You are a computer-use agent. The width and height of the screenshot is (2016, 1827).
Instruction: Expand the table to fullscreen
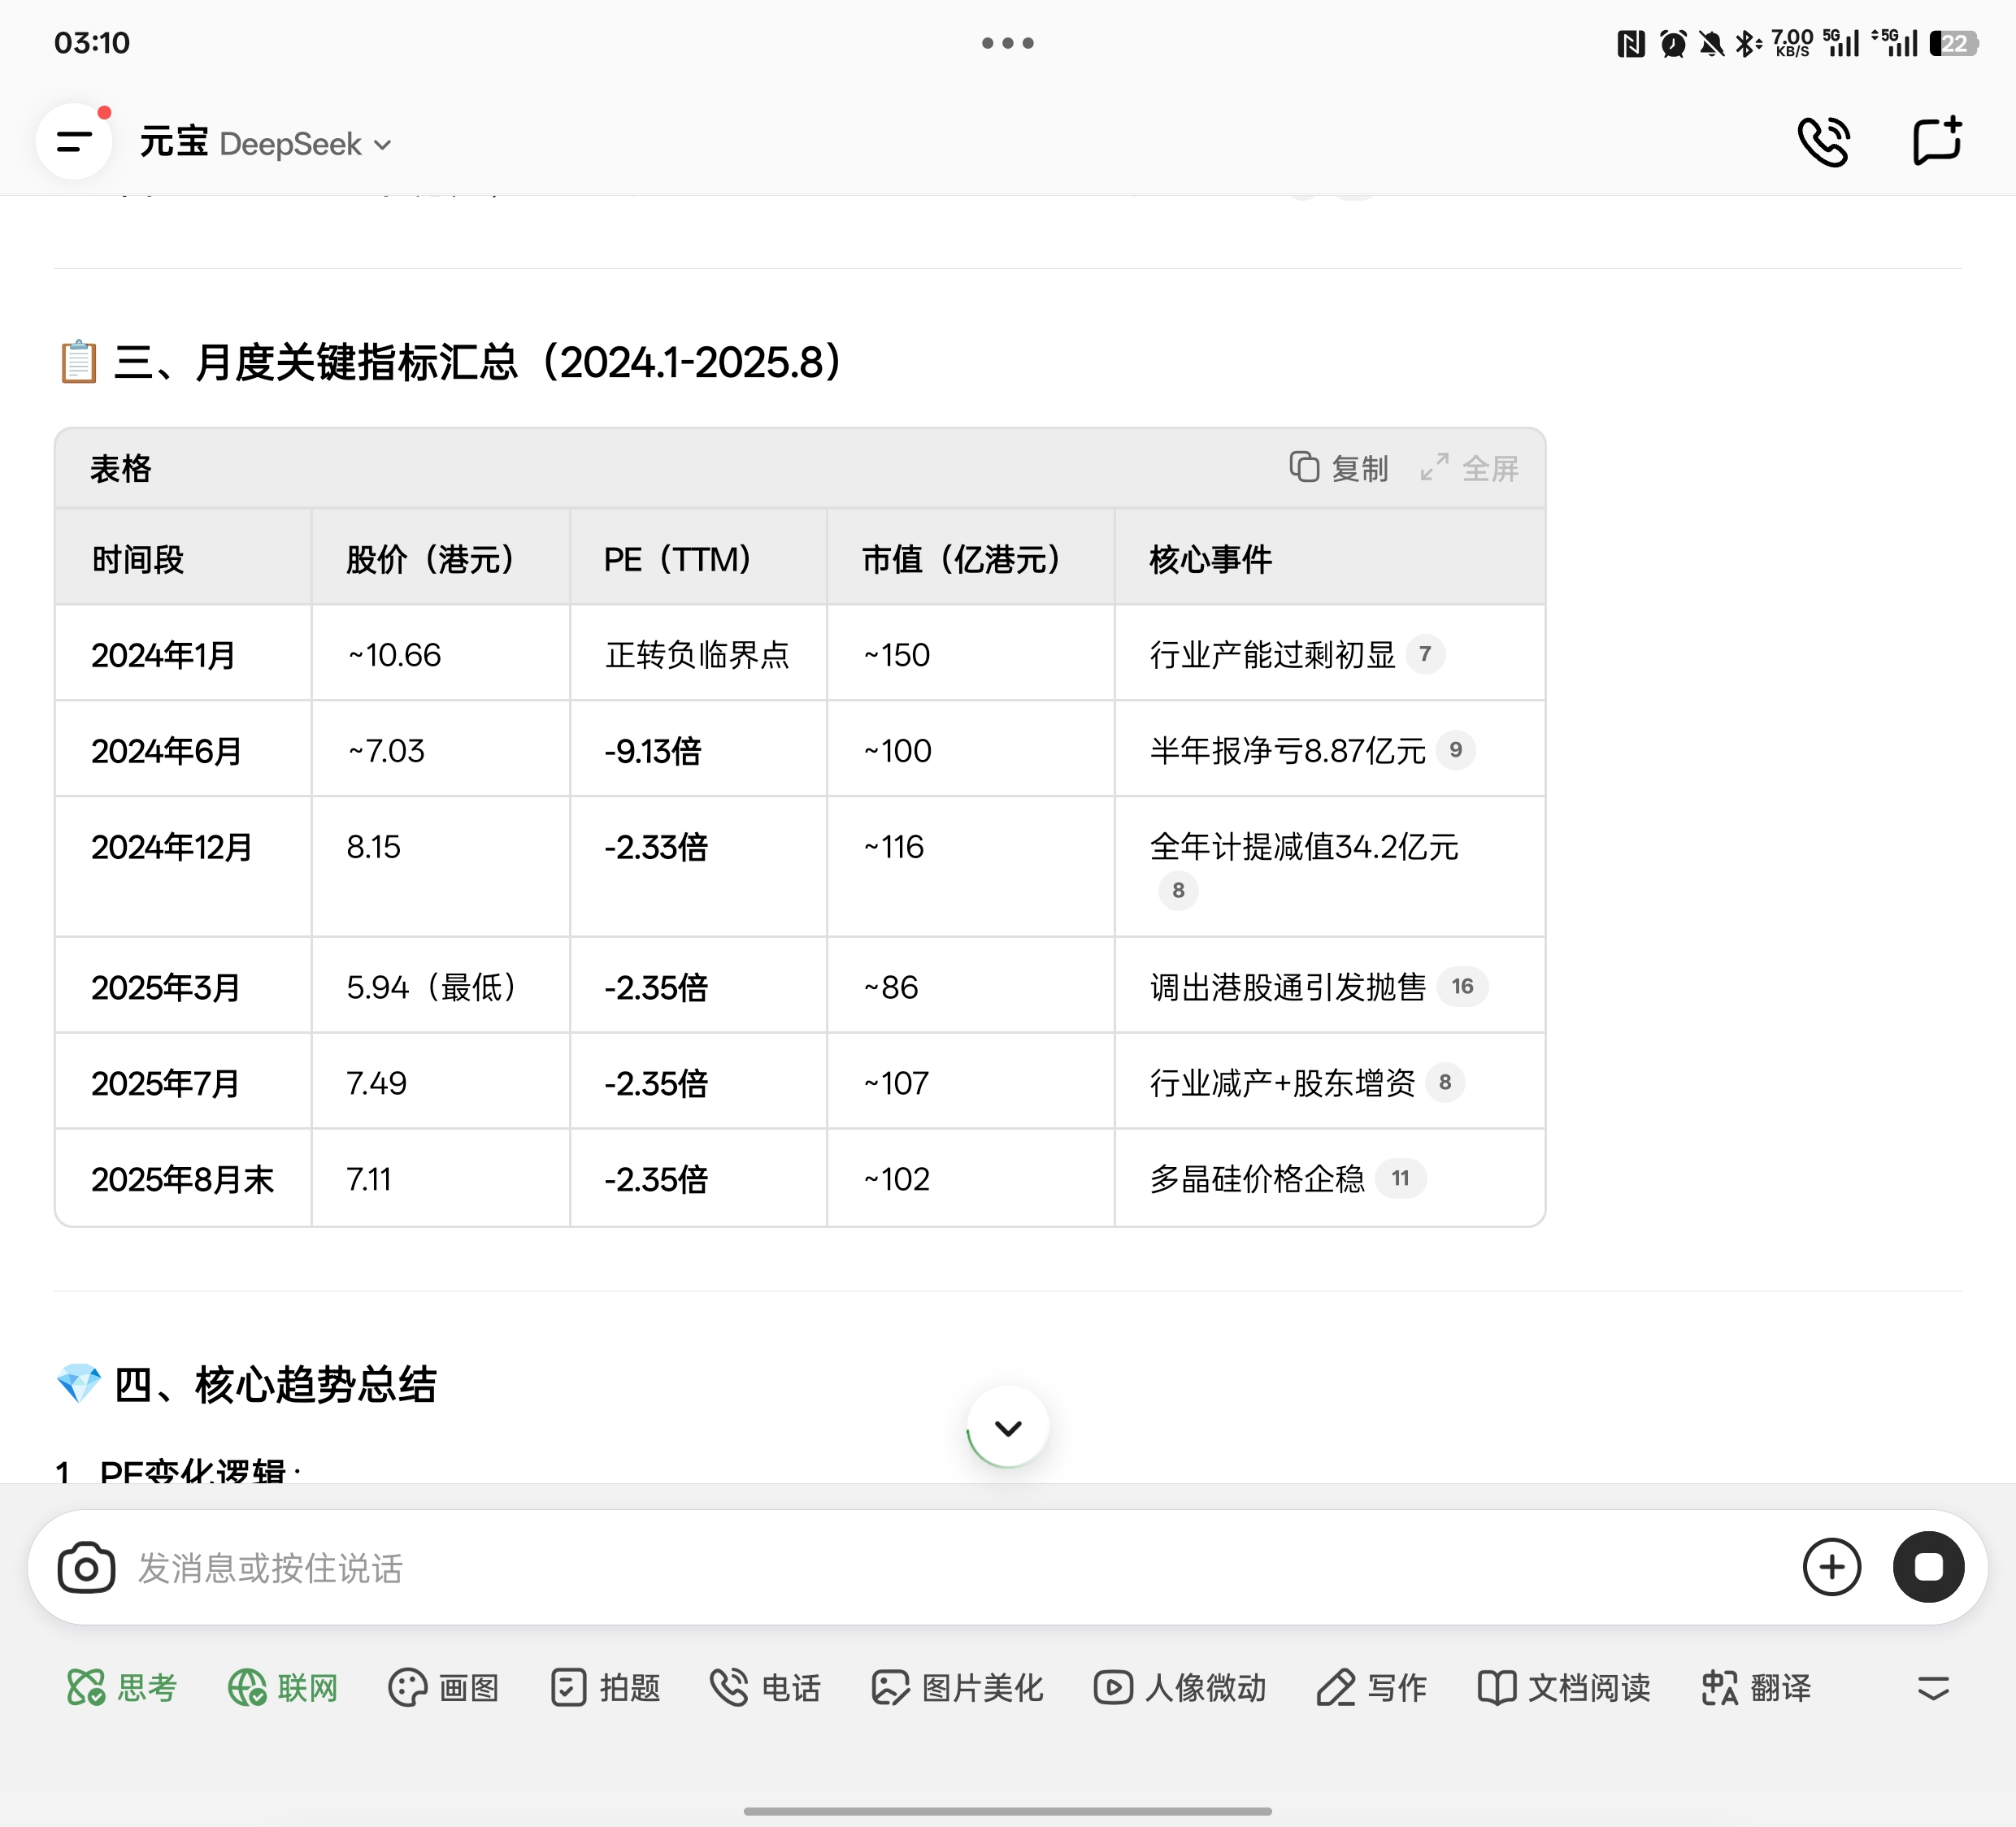point(1470,468)
